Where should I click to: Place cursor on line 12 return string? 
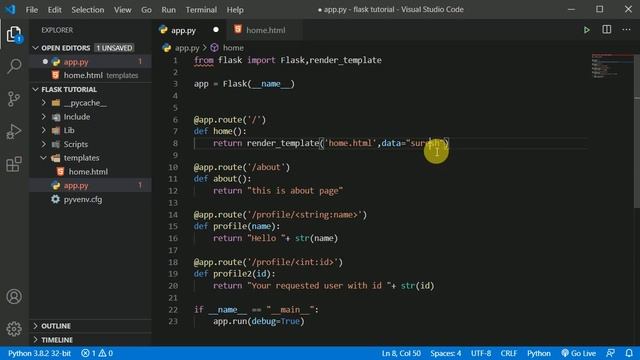pyautogui.click(x=295, y=191)
